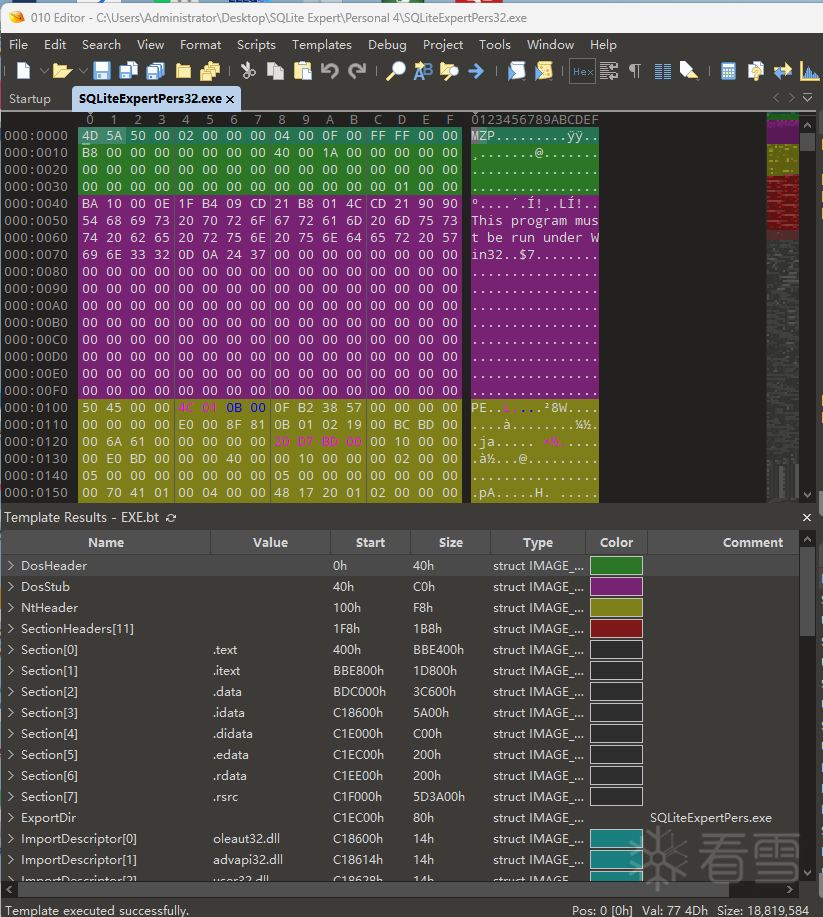Viewport: 823px width, 917px height.
Task: Sort by the Start column header
Action: tap(370, 543)
